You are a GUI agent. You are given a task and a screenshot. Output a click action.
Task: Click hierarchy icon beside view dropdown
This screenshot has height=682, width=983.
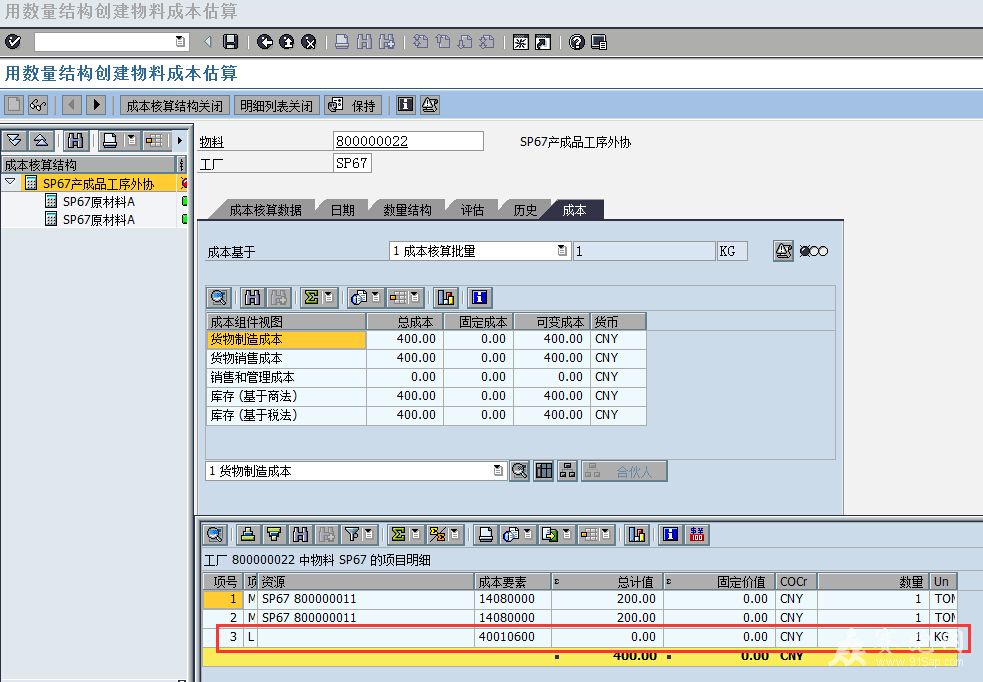(x=567, y=470)
